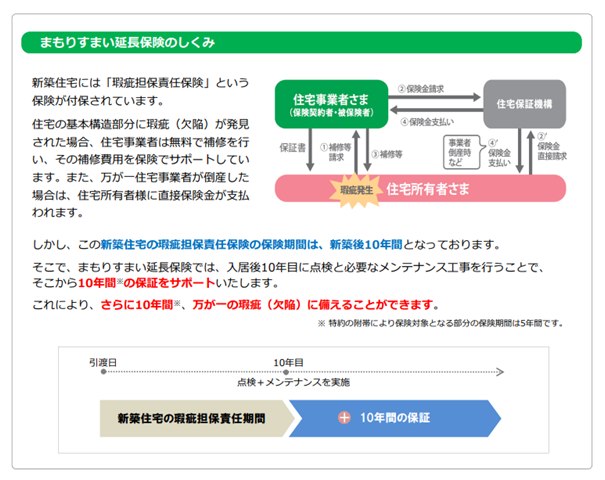This screenshot has height=480, width=605.
Task: Click the gray 住宅保証機構 box
Action: click(524, 104)
